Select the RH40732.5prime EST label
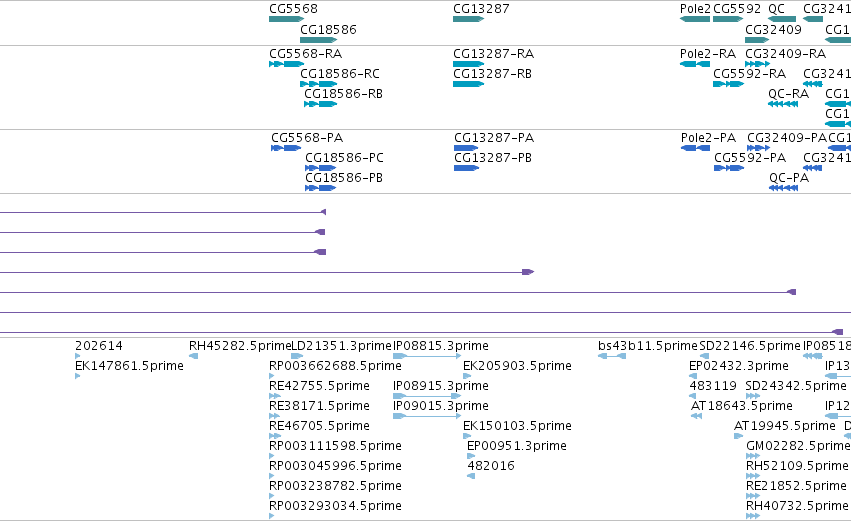The height and width of the screenshot is (521, 851). 797,506
